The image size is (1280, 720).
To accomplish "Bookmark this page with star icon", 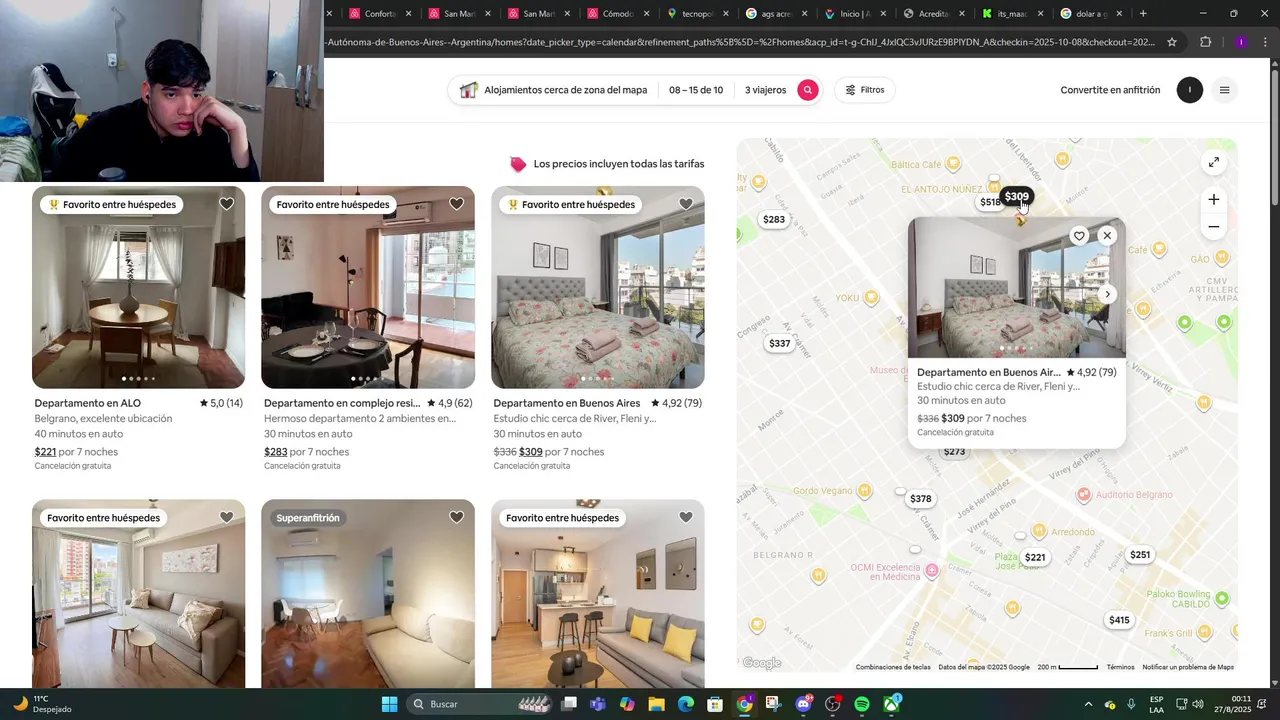I will 1172,42.
